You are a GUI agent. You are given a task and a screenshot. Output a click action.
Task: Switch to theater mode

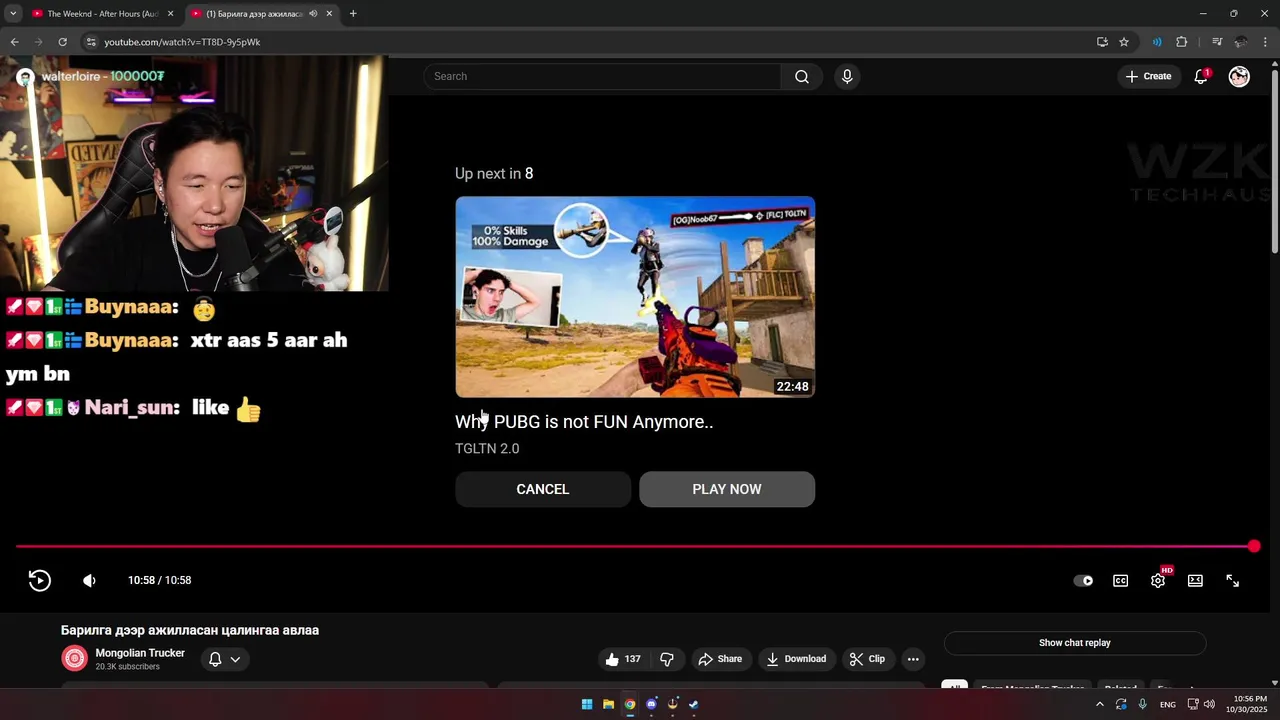click(x=1195, y=581)
